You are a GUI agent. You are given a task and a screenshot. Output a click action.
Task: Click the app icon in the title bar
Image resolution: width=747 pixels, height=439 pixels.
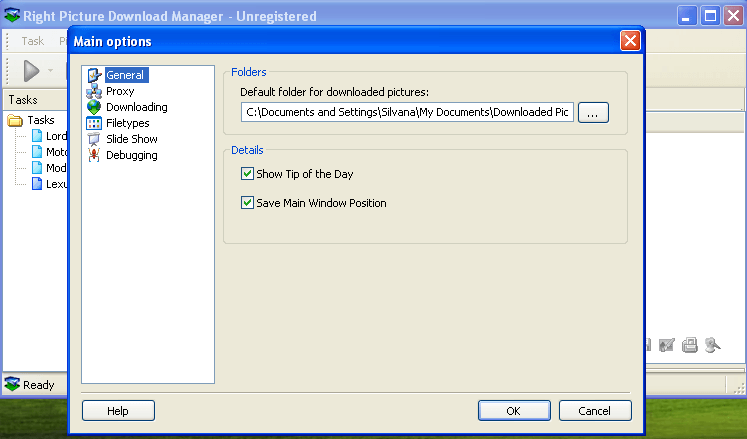pyautogui.click(x=12, y=16)
